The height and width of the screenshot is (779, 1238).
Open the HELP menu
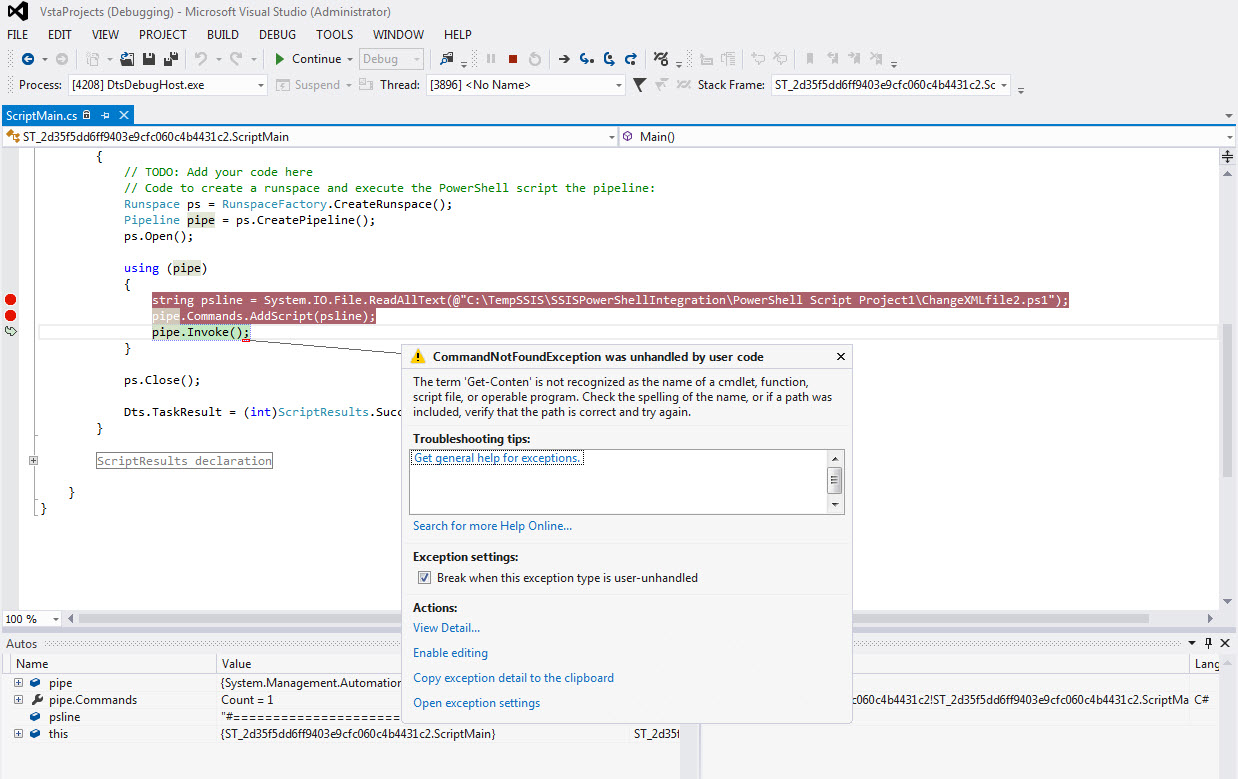(x=458, y=34)
